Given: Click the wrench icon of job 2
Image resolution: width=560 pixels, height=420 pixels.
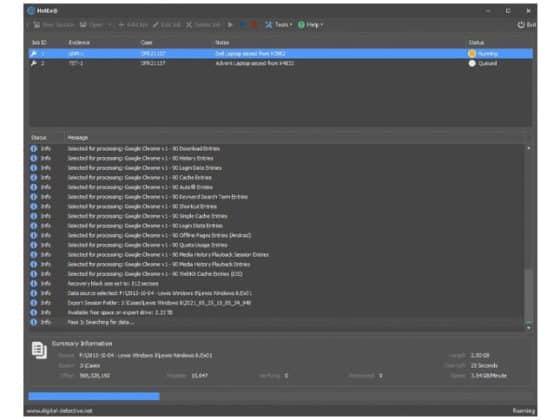Looking at the screenshot, I should tap(34, 63).
